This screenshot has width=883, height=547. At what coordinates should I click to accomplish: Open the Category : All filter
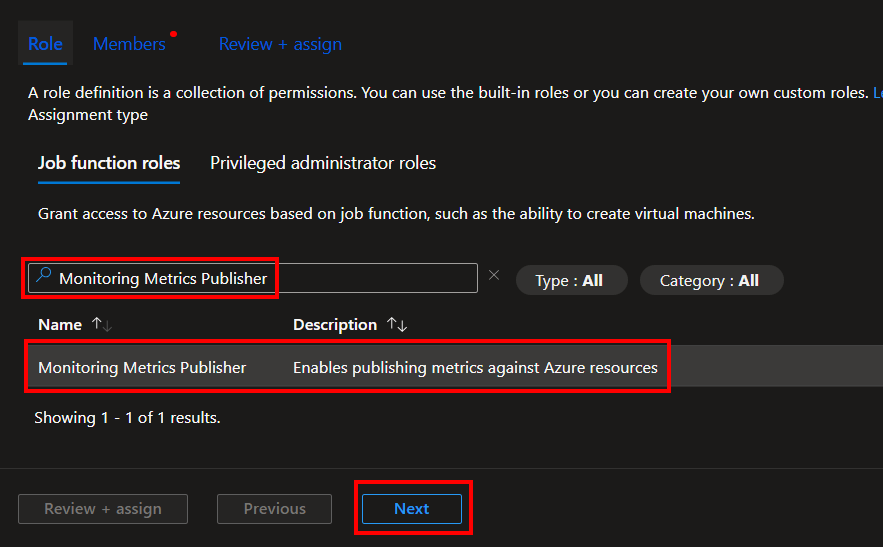pyautogui.click(x=710, y=280)
